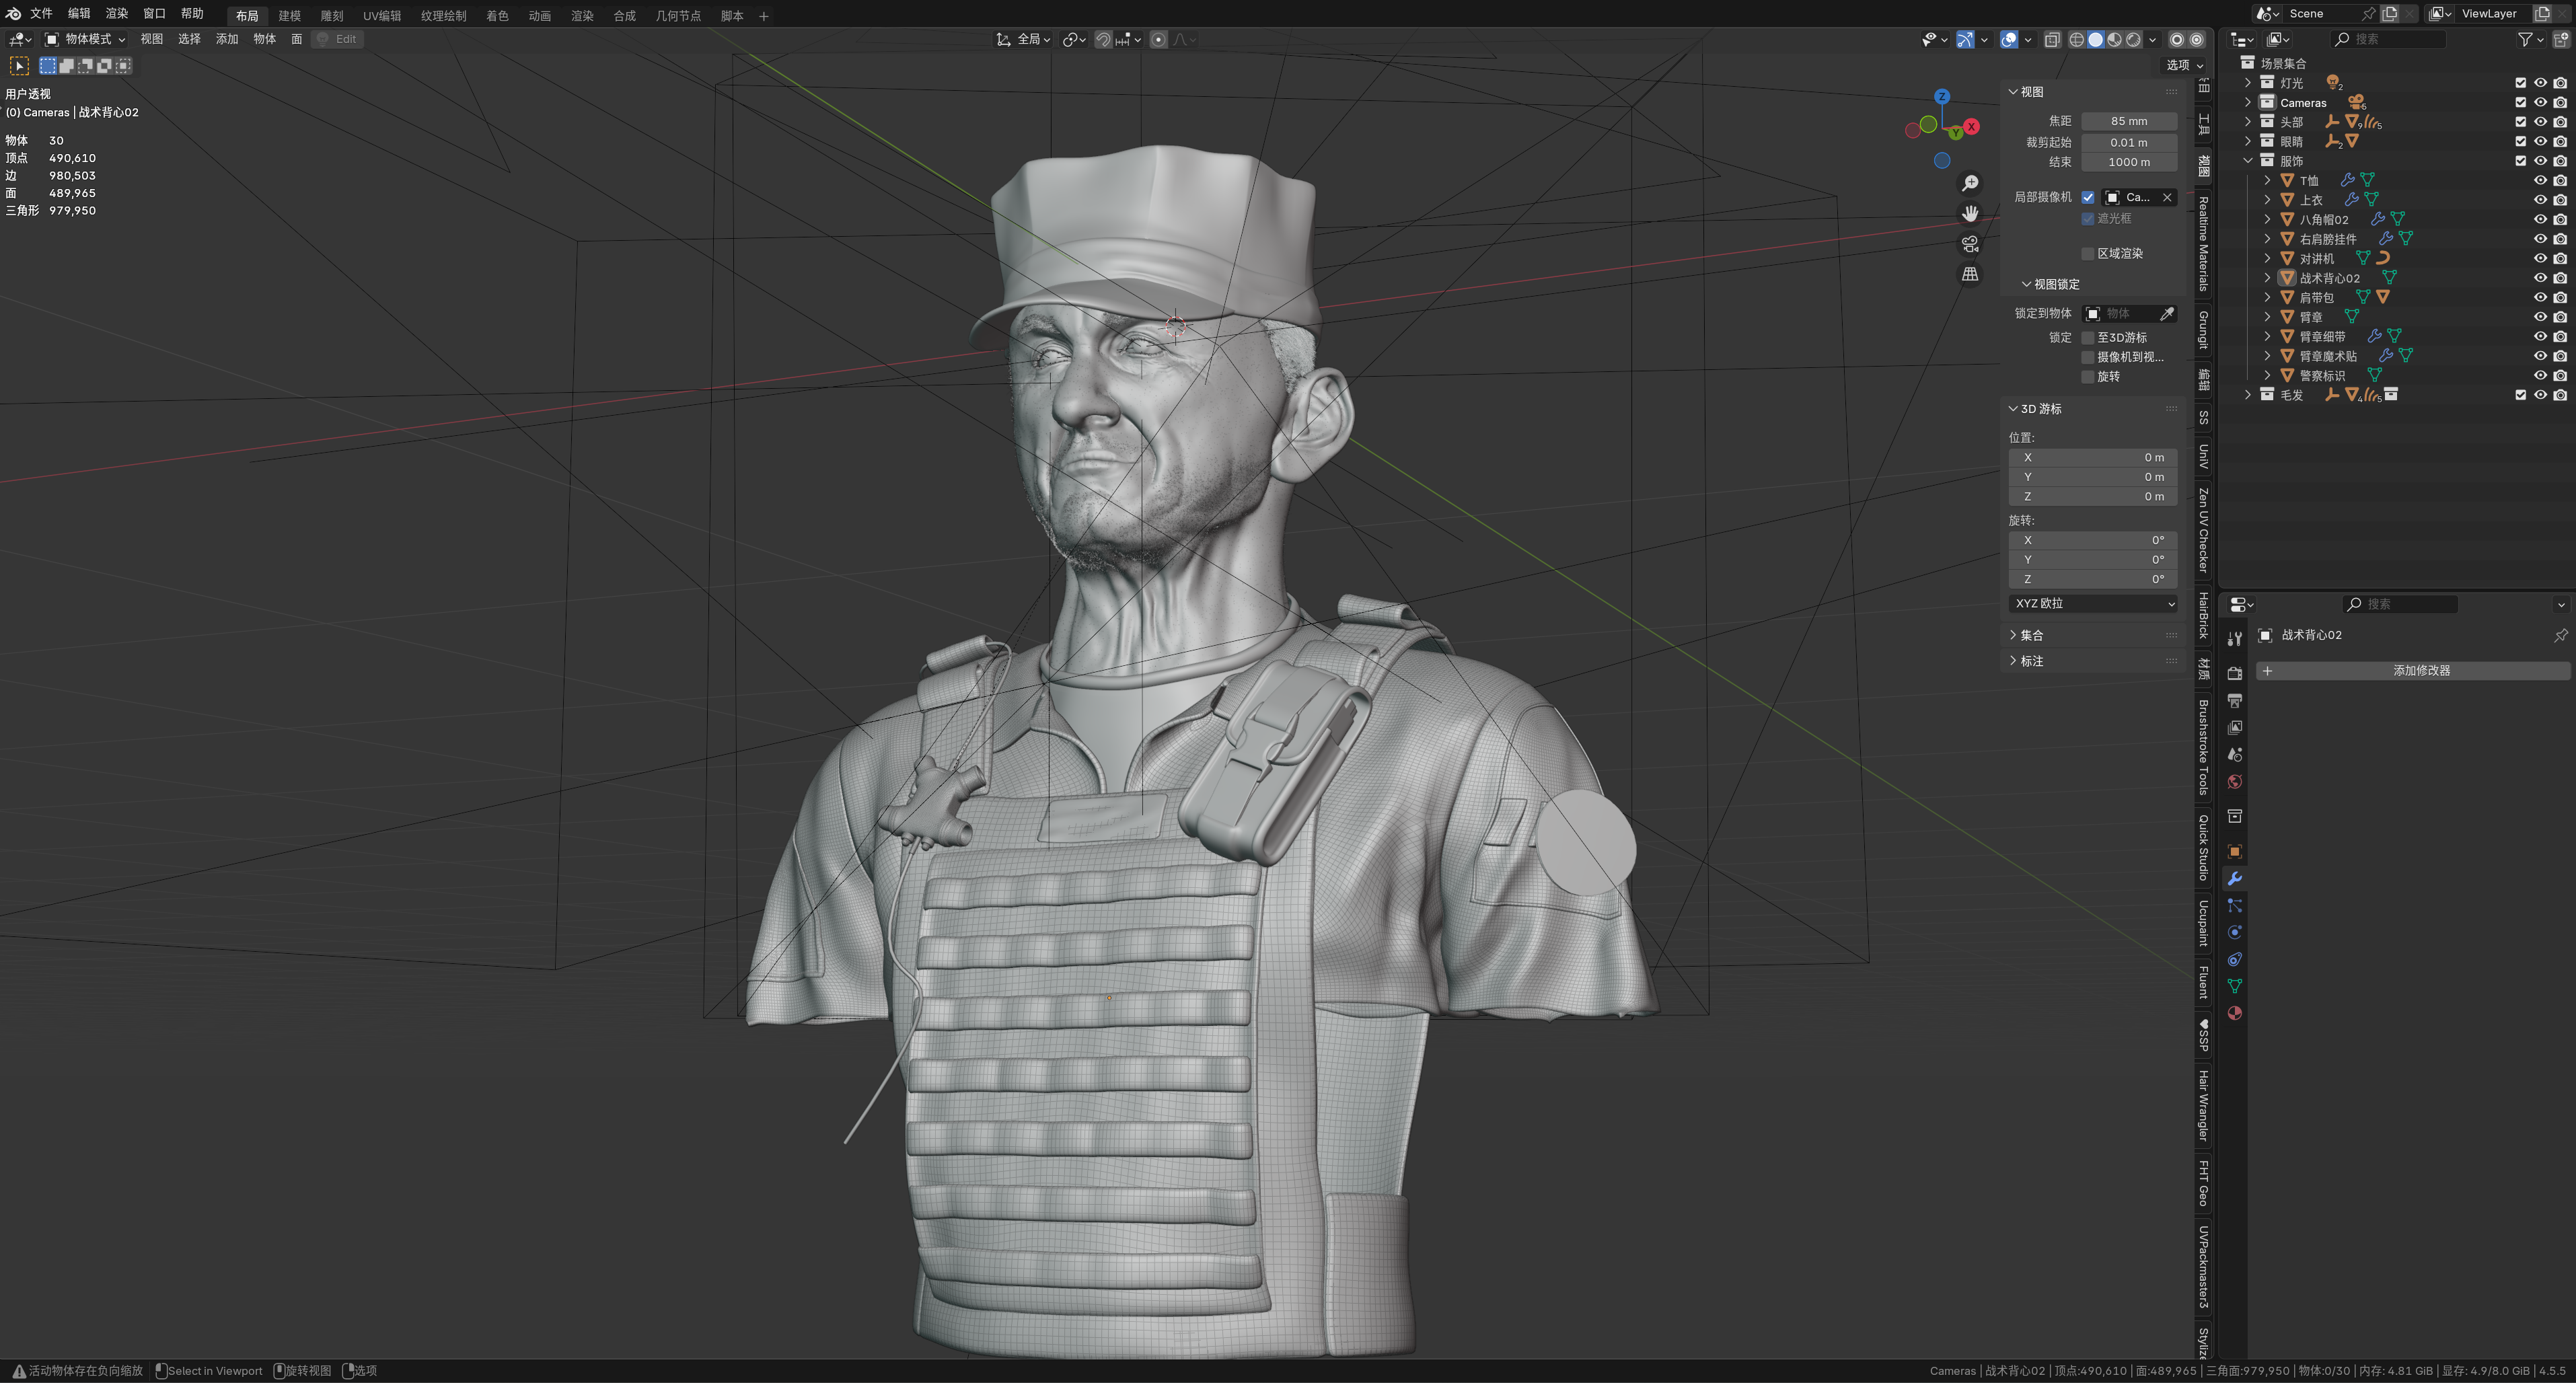Open the Object Data (mesh) properties tab
The height and width of the screenshot is (1383, 2576).
[x=2234, y=986]
